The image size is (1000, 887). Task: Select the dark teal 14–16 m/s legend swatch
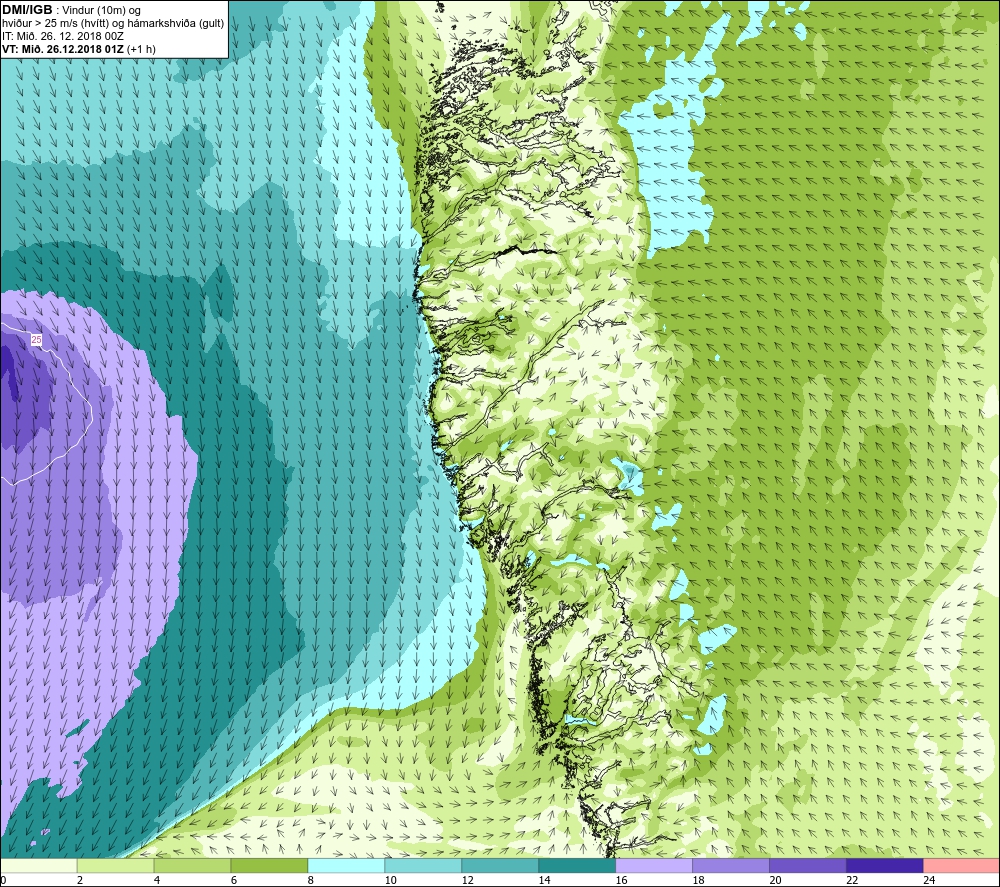577,866
